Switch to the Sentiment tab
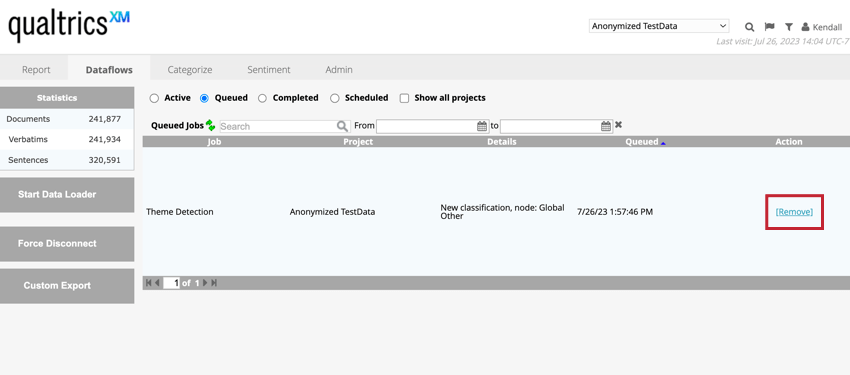Viewport: 850px width, 375px height. 269,69
